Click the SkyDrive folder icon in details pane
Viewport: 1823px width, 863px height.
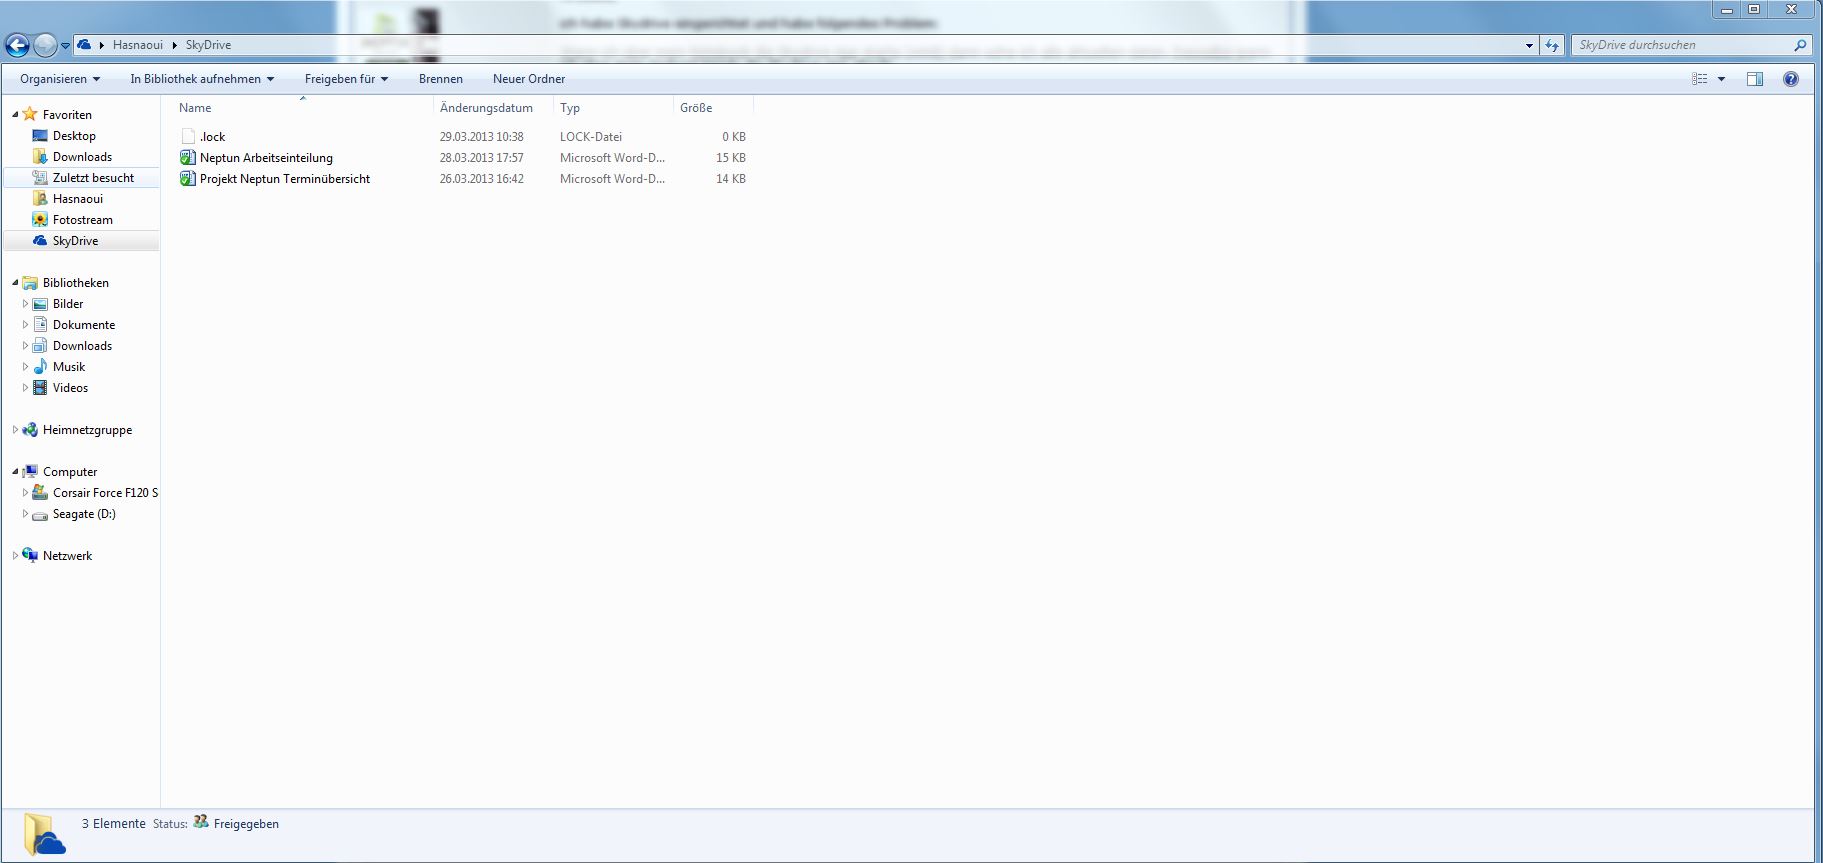(44, 833)
